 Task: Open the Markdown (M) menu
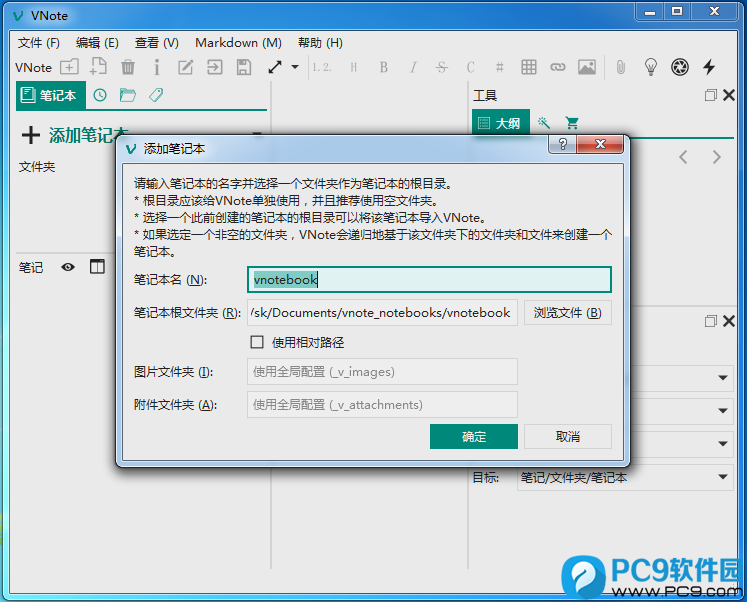click(x=238, y=43)
